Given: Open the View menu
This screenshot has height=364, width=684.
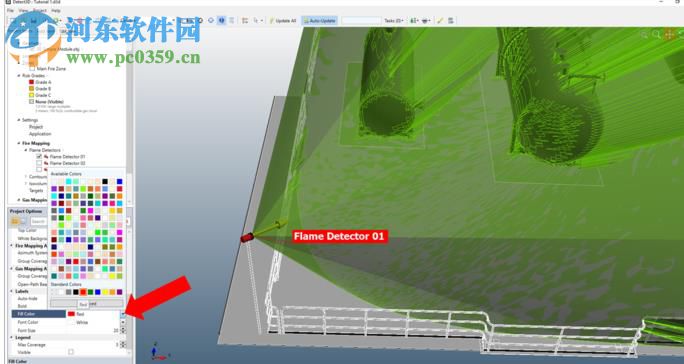Looking at the screenshot, I should tap(23, 10).
